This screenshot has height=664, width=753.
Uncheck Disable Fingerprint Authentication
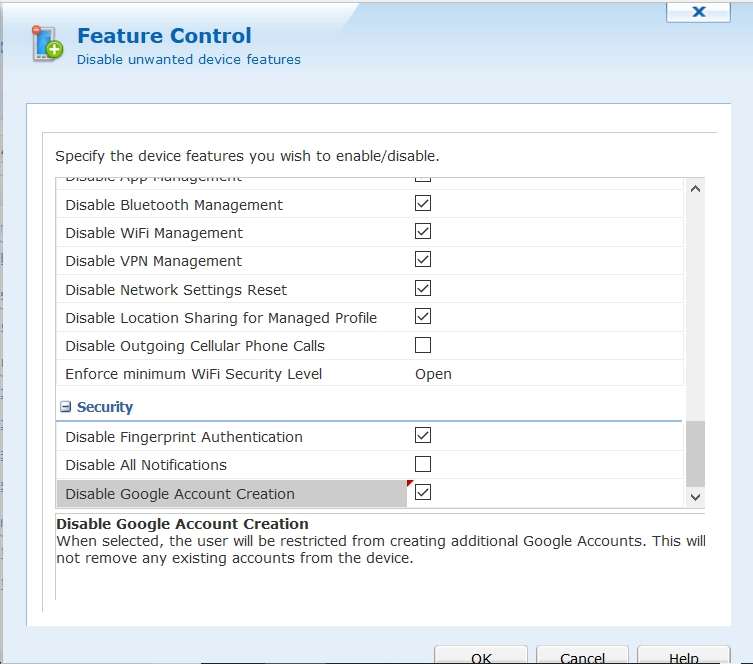(x=423, y=435)
